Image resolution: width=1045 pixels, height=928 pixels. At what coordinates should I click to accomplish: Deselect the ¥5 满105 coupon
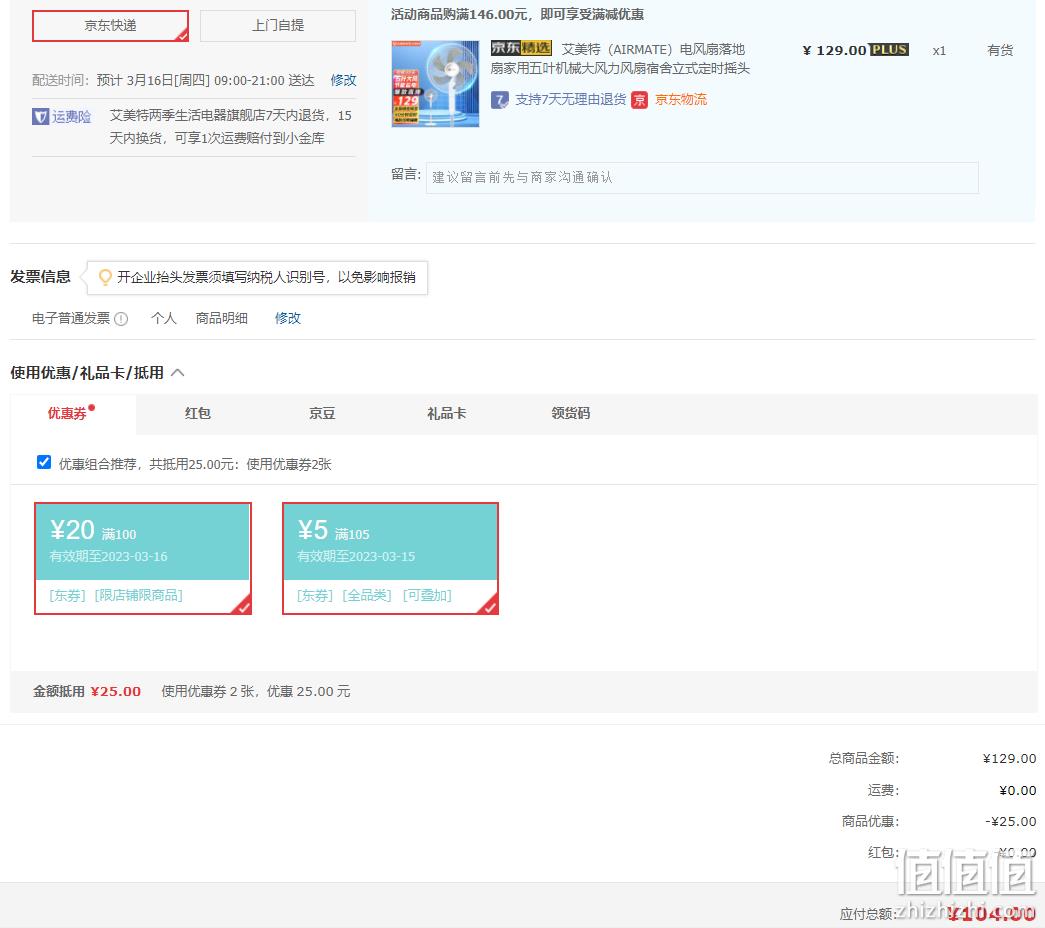point(391,558)
